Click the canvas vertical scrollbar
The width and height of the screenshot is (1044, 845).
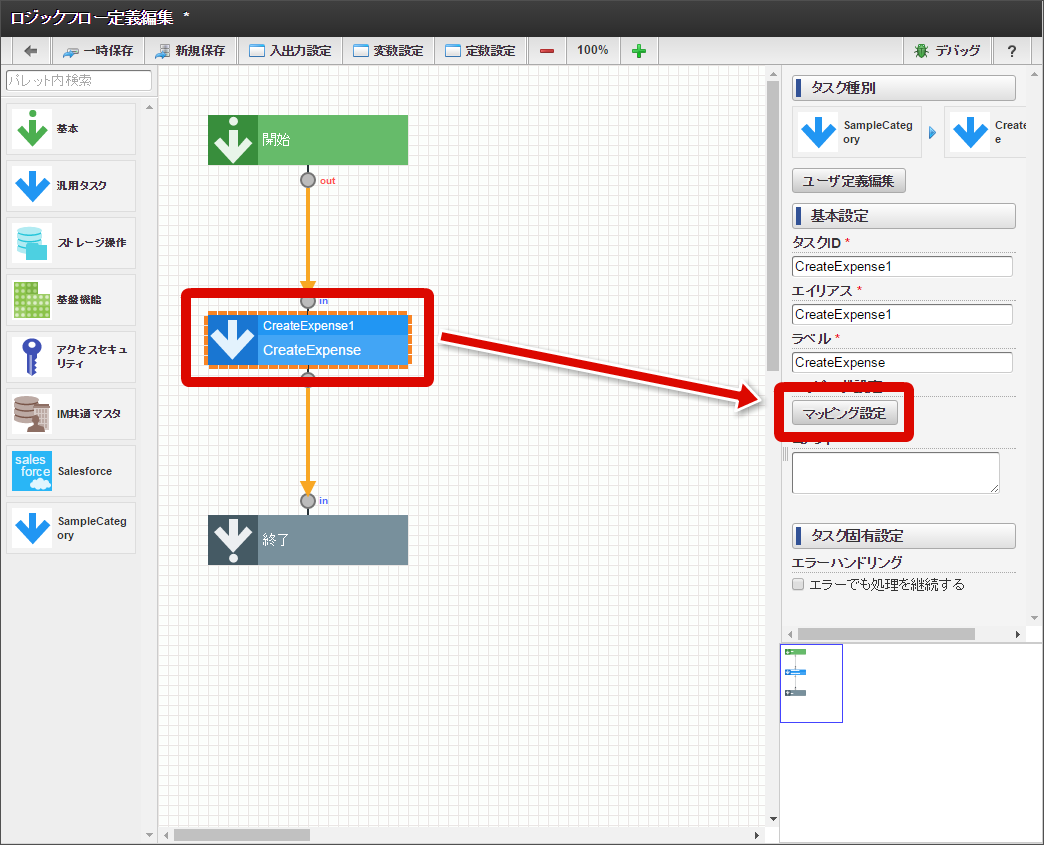point(772,226)
